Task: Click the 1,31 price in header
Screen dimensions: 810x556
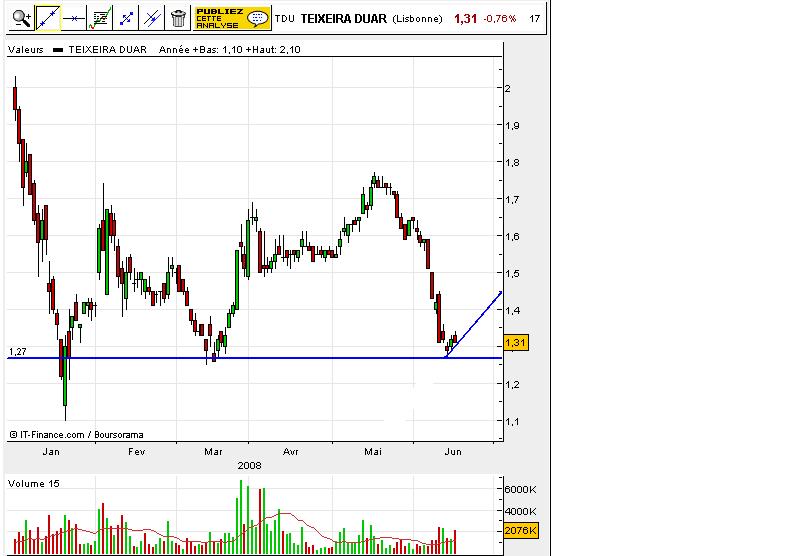Action: click(465, 19)
